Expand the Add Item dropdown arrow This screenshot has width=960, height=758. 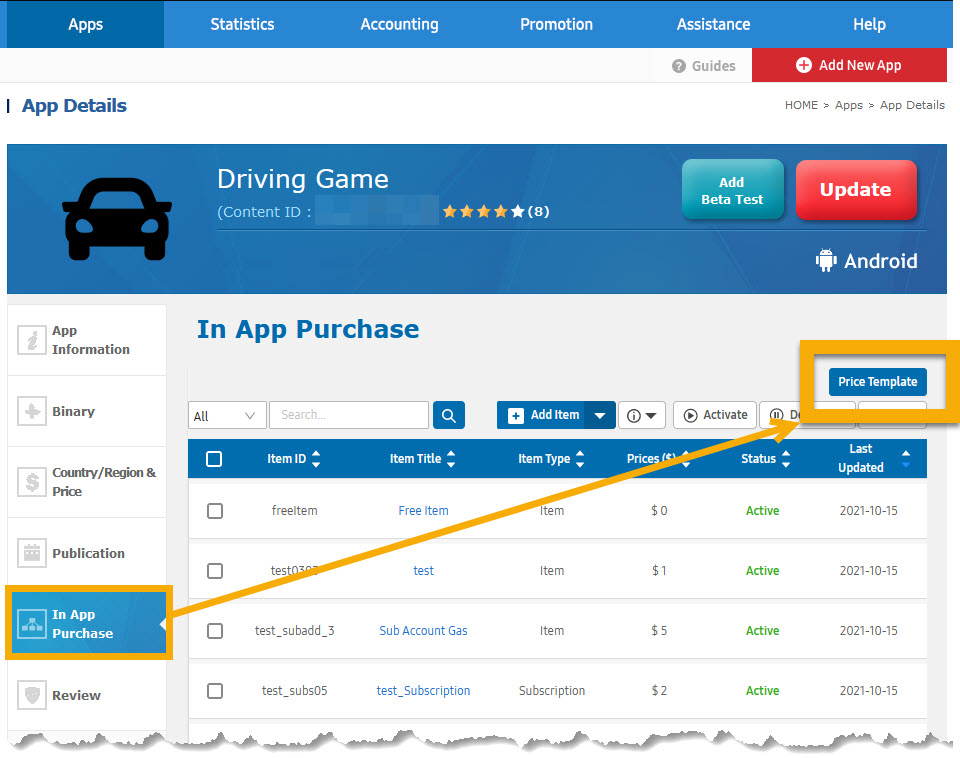tap(600, 415)
